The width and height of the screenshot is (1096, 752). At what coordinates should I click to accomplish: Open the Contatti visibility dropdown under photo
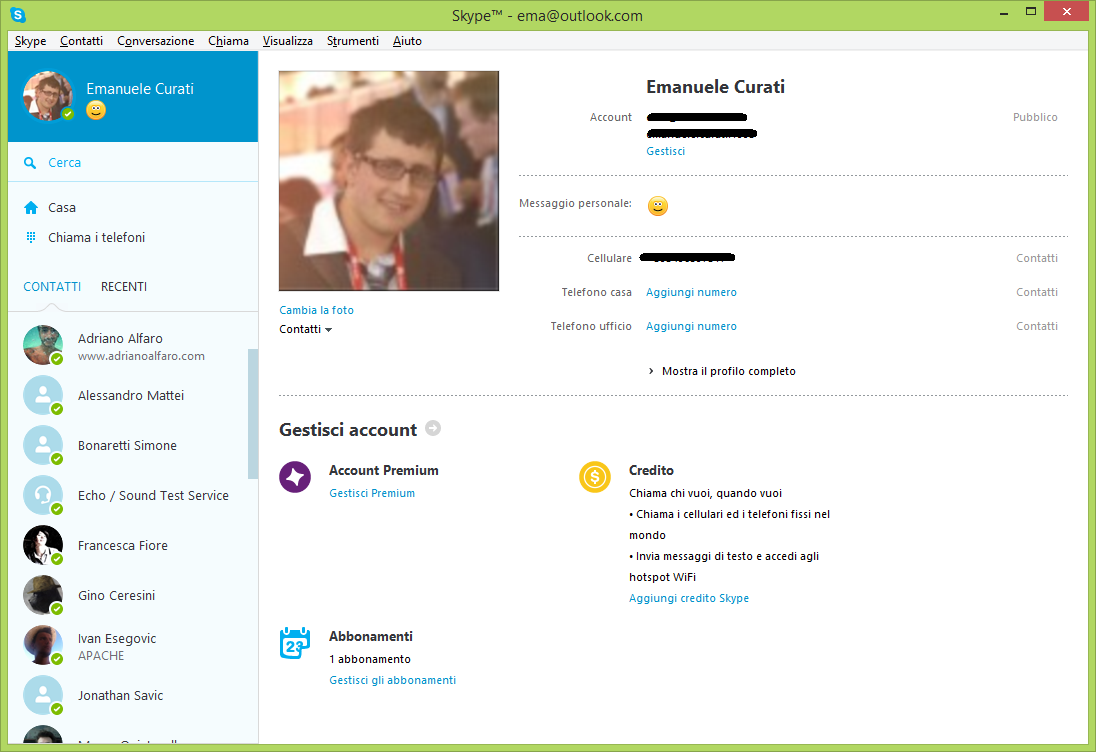pos(305,329)
